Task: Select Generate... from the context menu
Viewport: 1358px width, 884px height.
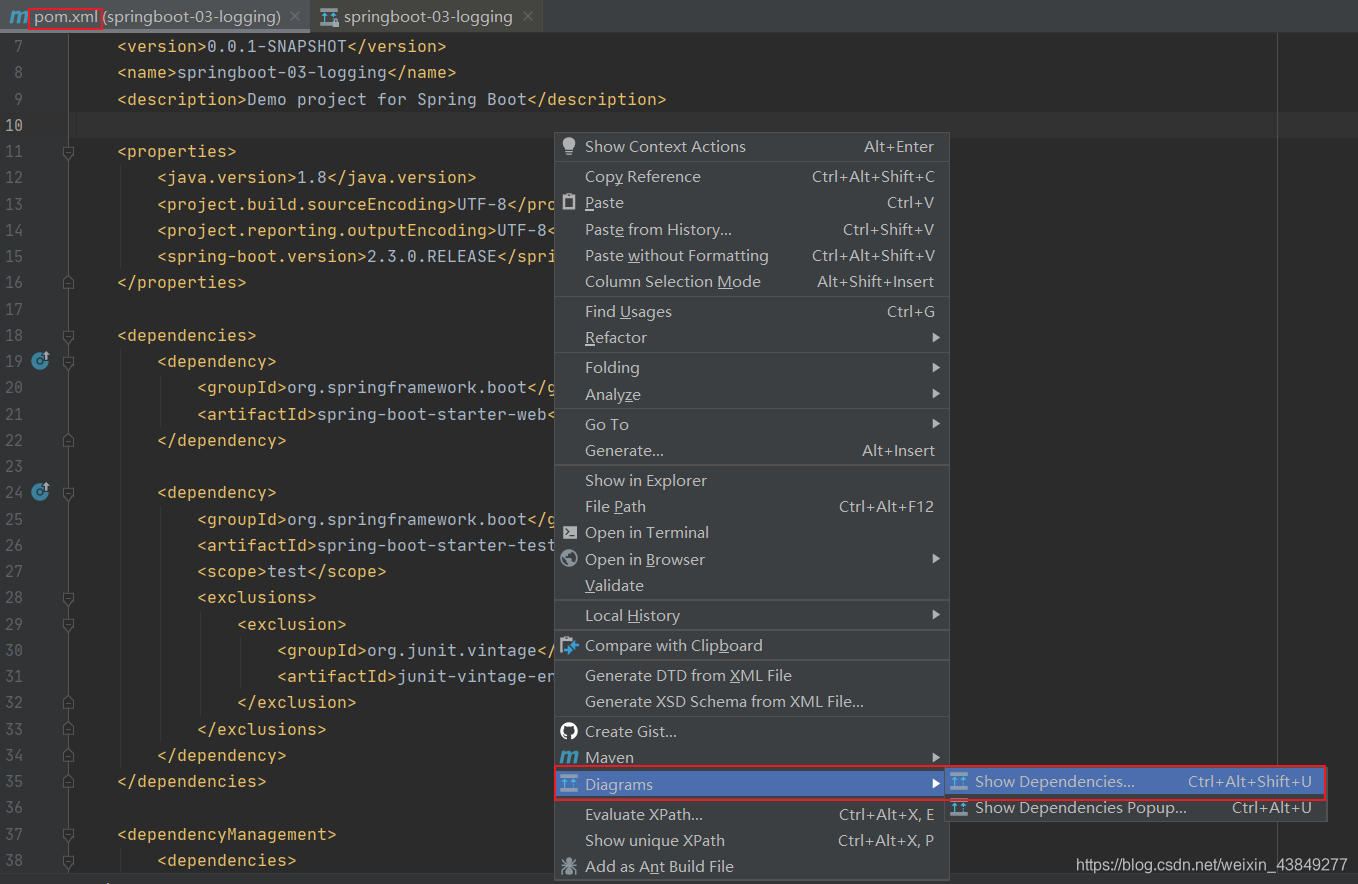Action: coord(751,451)
